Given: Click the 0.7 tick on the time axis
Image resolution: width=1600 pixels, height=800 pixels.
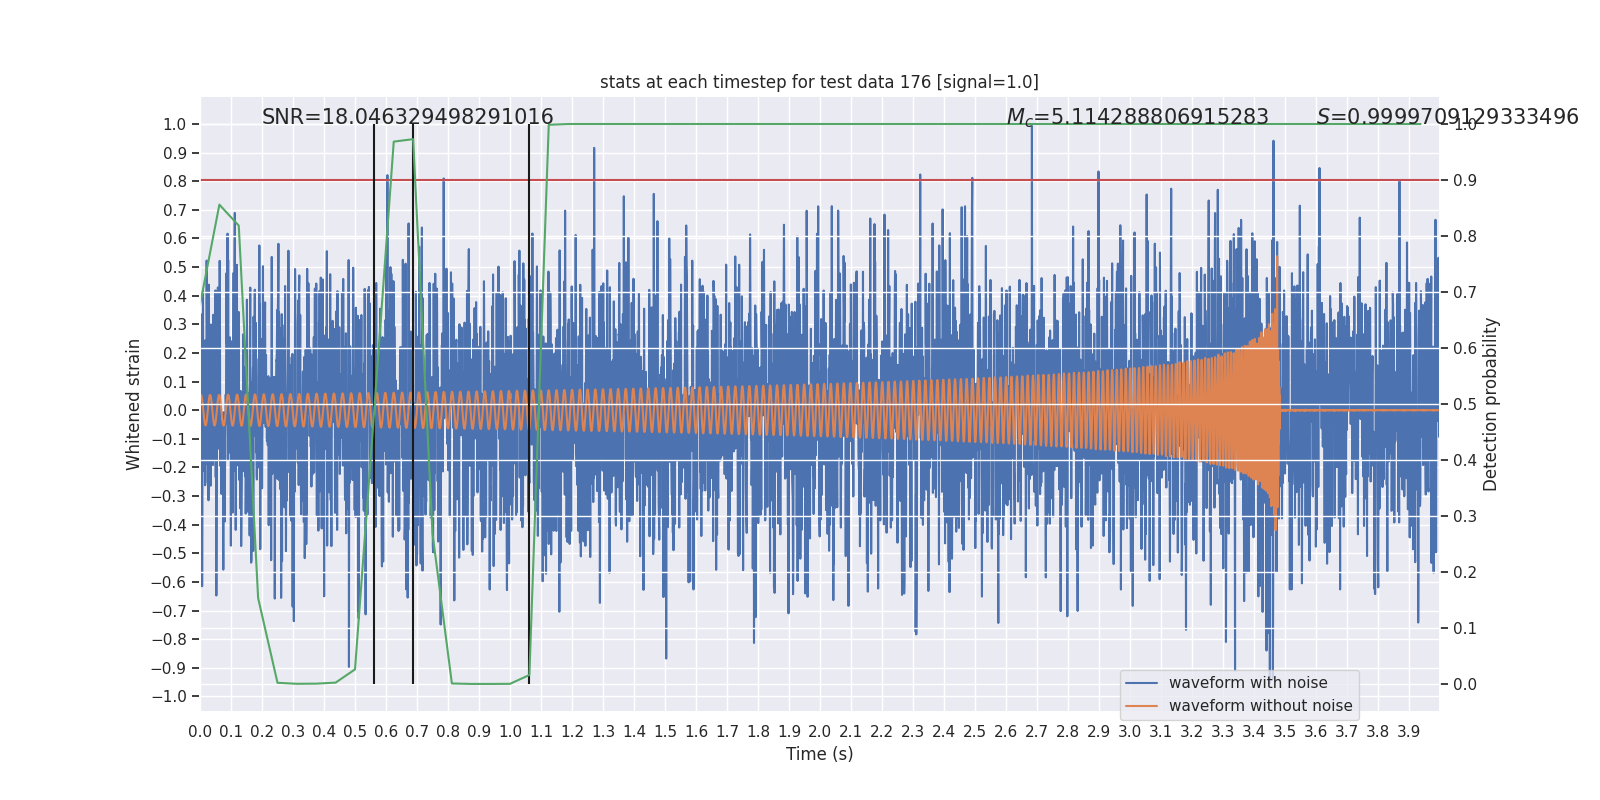Looking at the screenshot, I should point(417,732).
